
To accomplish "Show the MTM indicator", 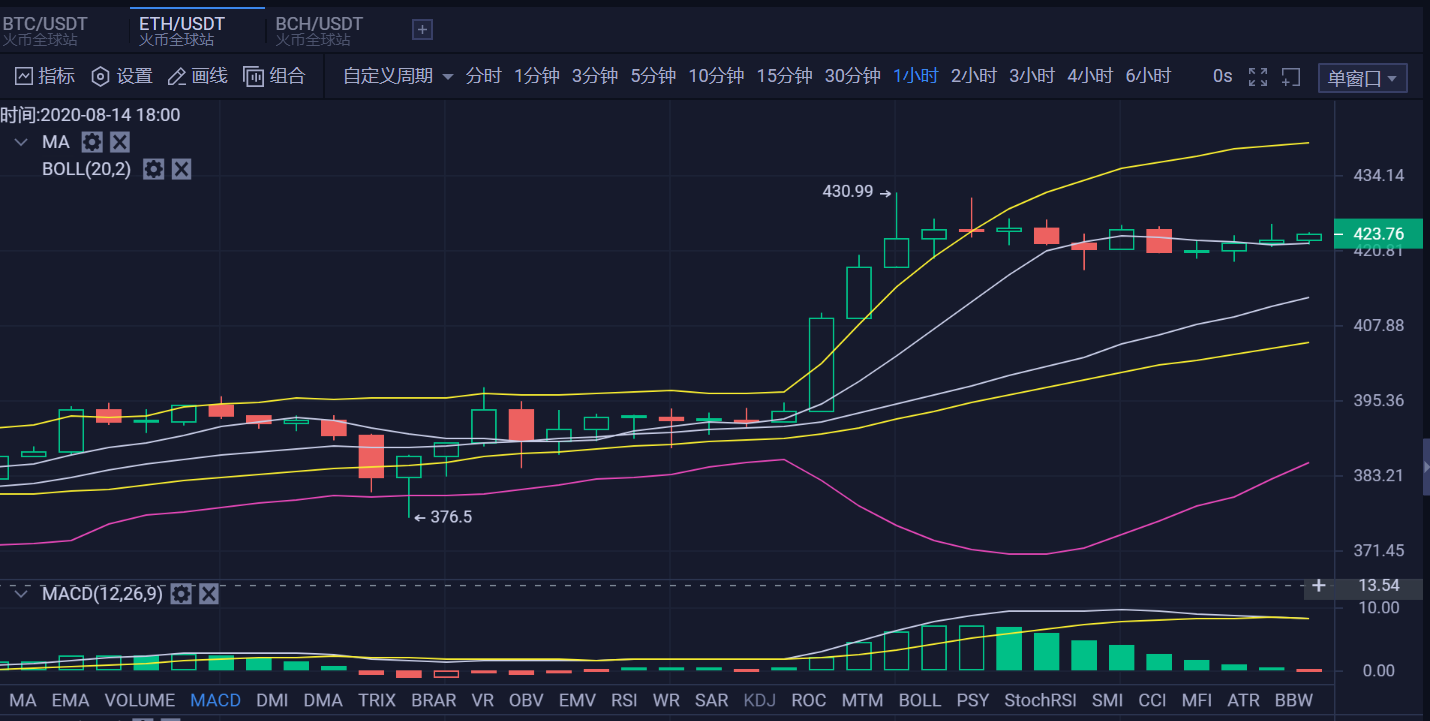I will coord(862,700).
